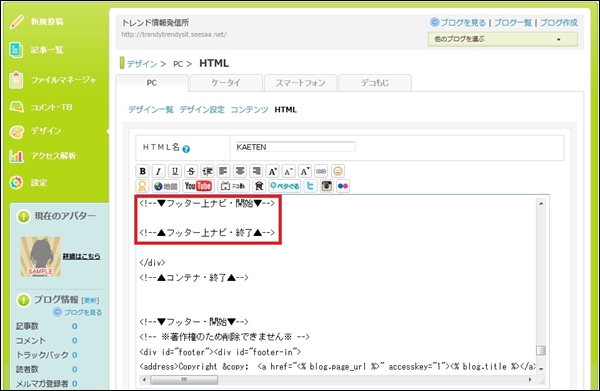The width and height of the screenshot is (600, 391).
Task: Open コンテンツ sub-navigation link
Action: coord(249,110)
